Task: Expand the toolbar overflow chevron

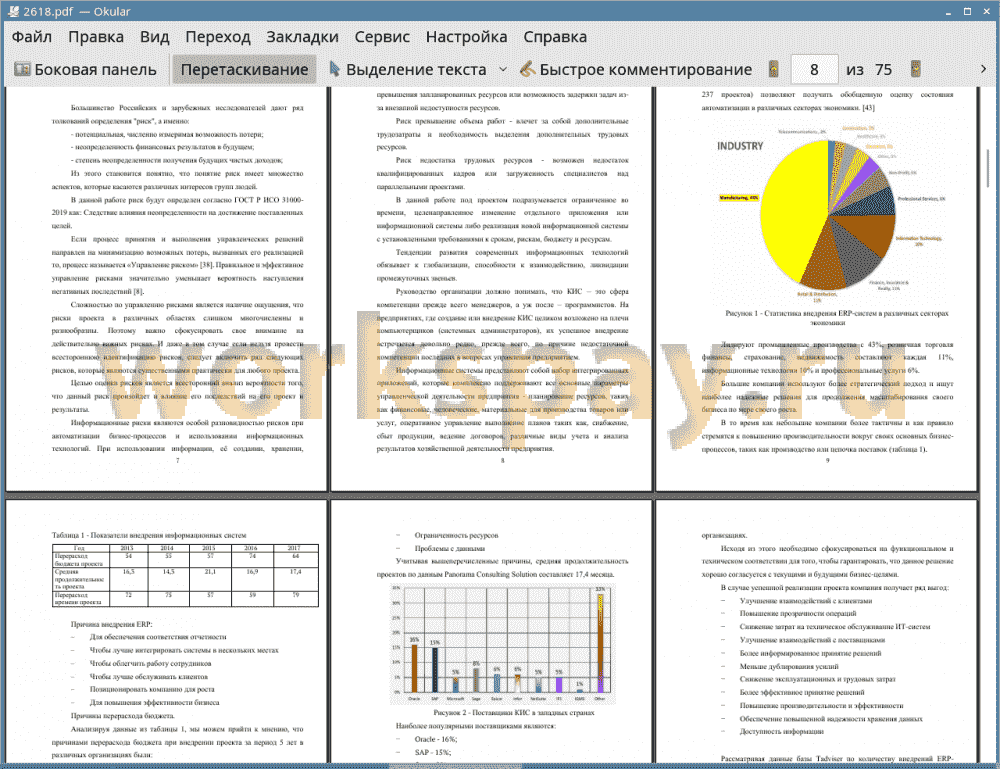Action: pyautogui.click(x=983, y=69)
